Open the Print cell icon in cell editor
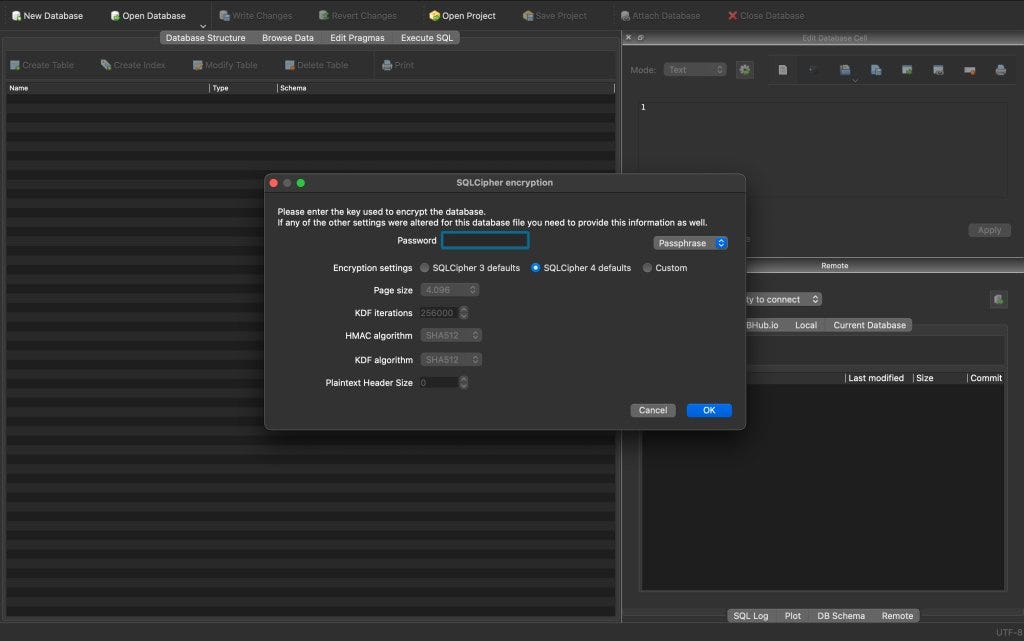Viewport: 1024px width, 641px height. pyautogui.click(x=1001, y=70)
